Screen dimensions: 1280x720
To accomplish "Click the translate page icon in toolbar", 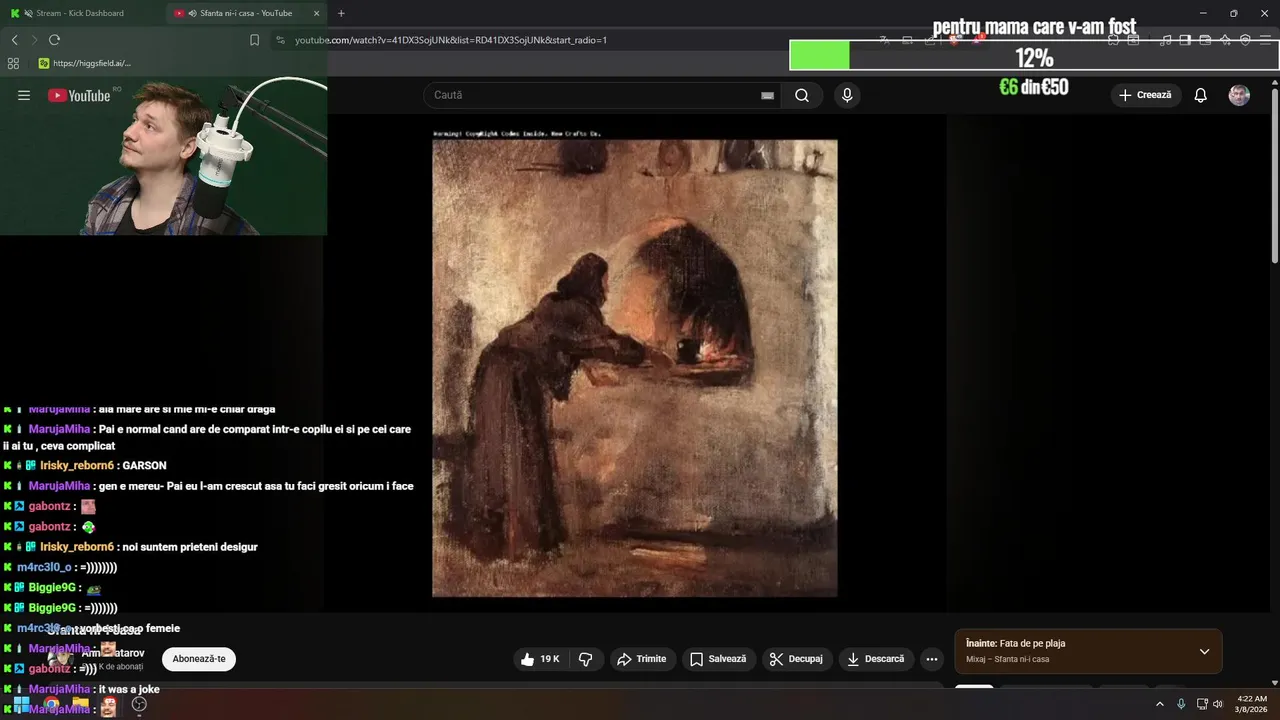I will click(886, 40).
